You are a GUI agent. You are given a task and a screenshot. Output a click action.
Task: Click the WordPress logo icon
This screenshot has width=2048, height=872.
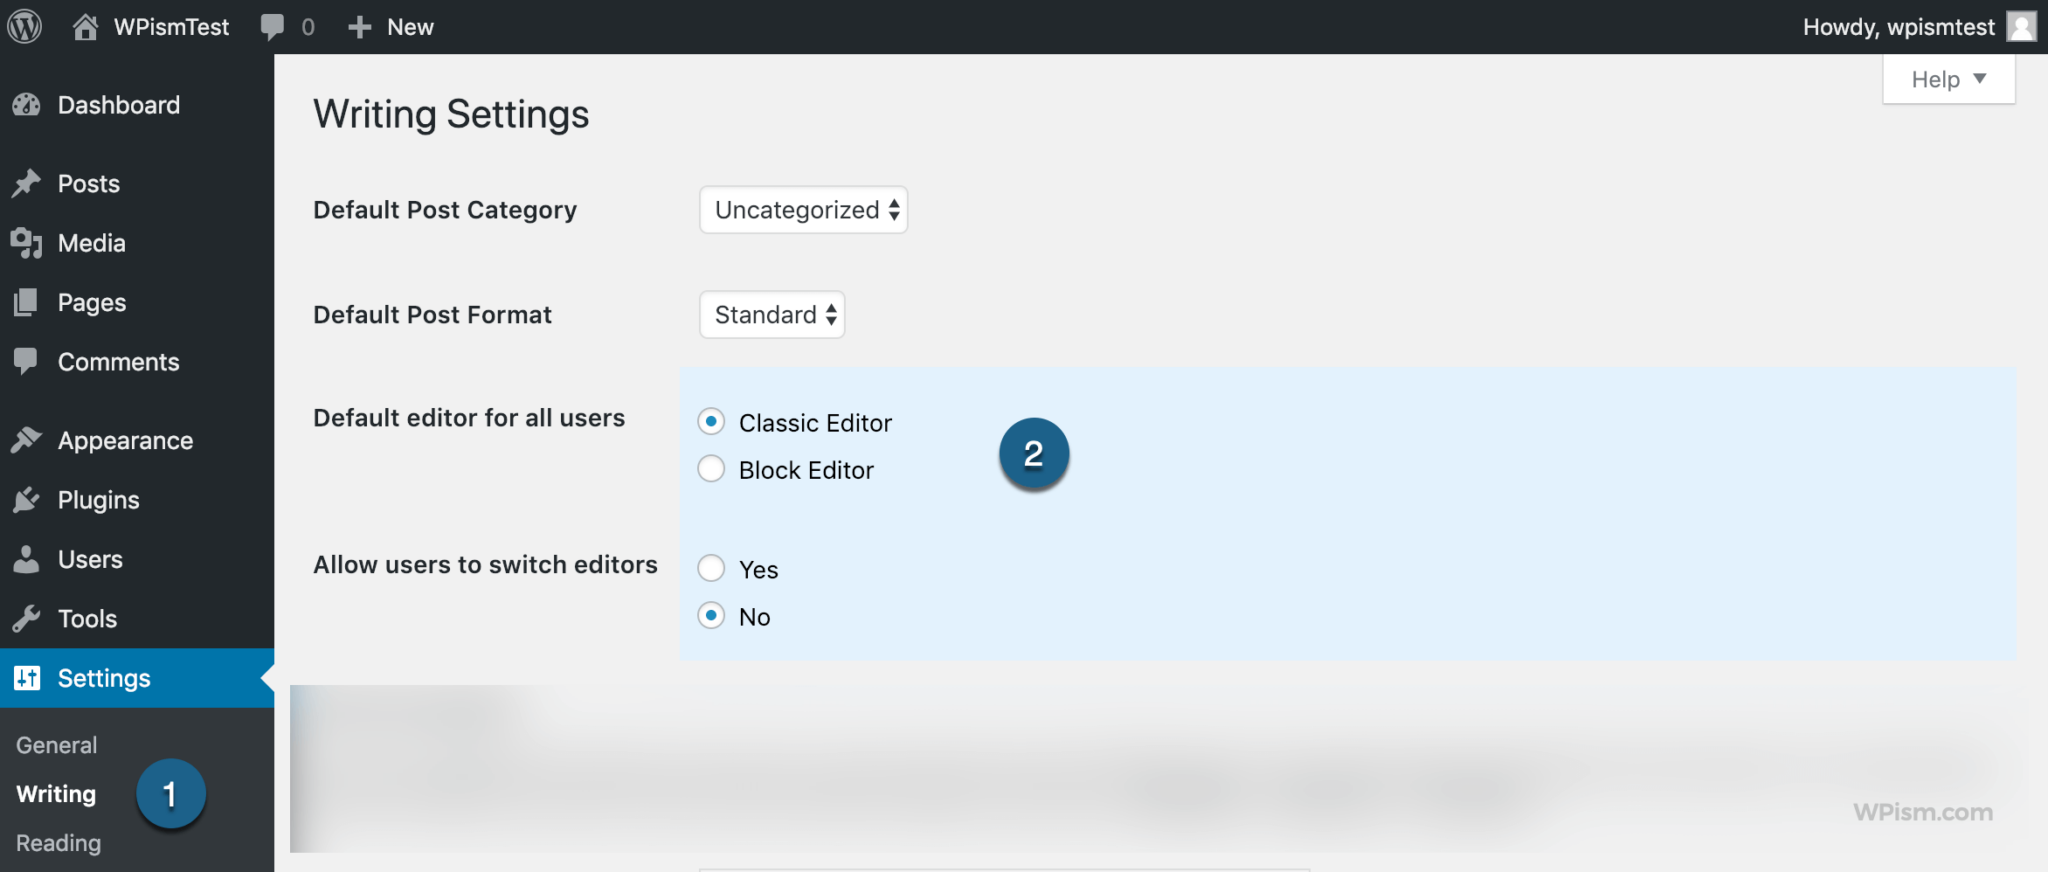click(25, 27)
